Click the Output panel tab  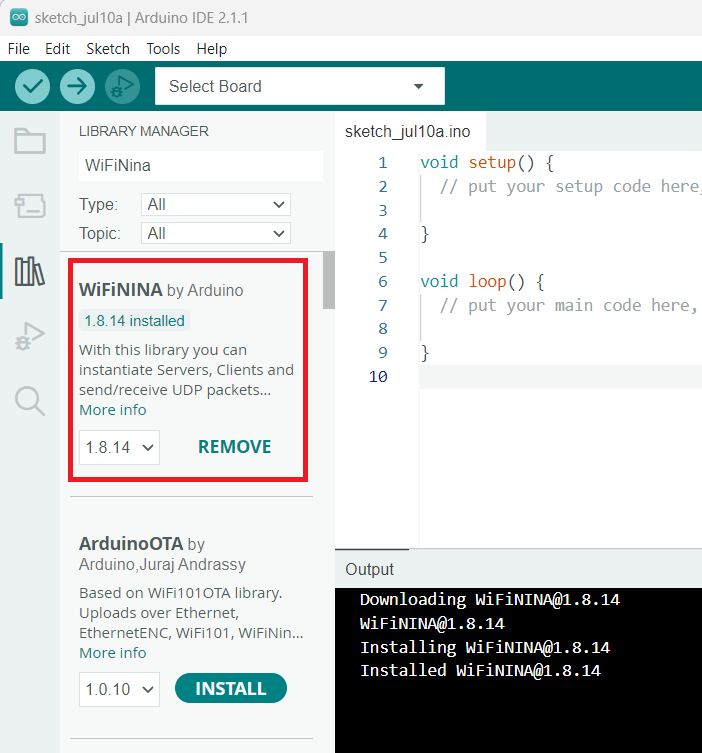coord(369,570)
